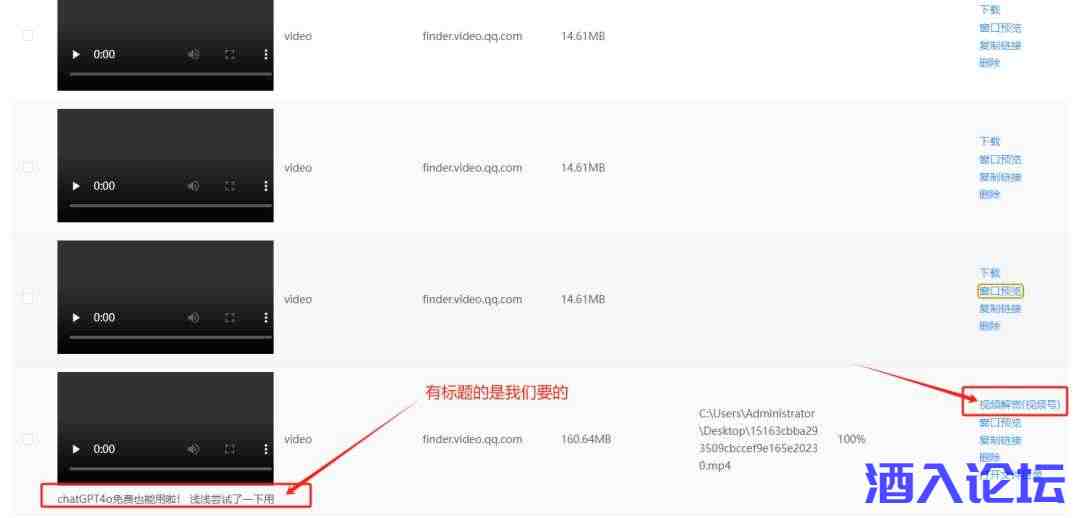The width and height of the screenshot is (1080, 518).
Task: Click 复制链接 for the 160.64MB video
Action: (1000, 440)
